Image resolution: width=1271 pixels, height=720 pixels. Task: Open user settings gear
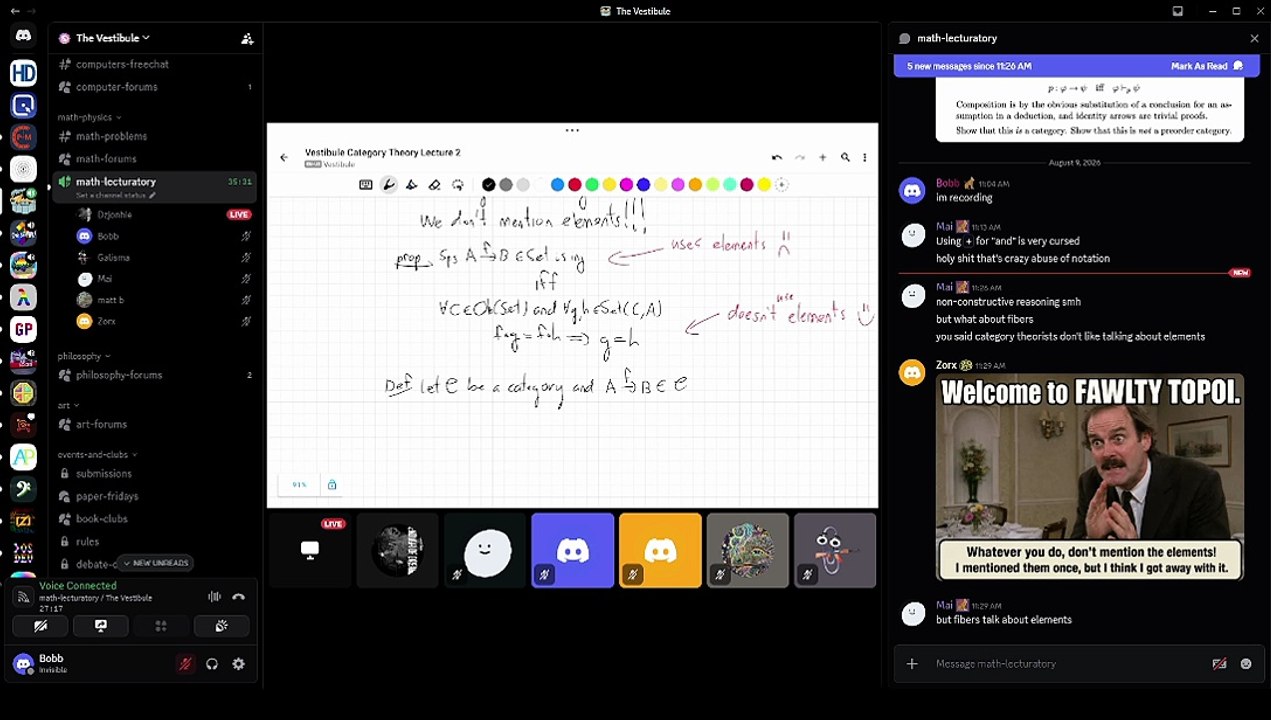(238, 664)
